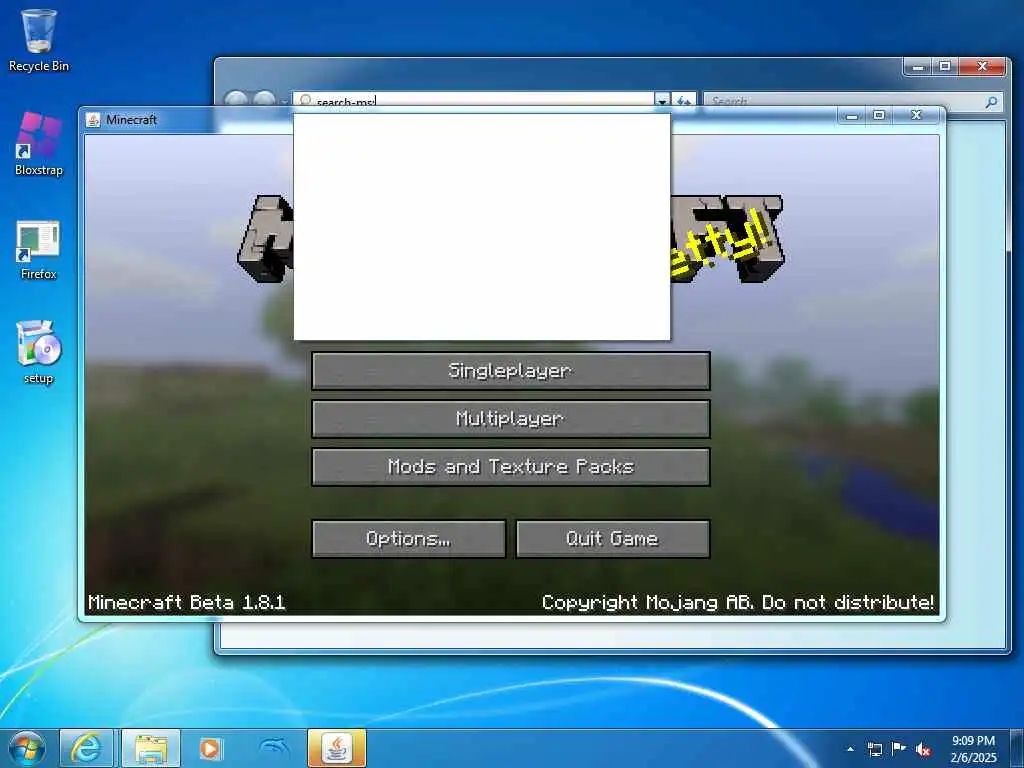Click the dolphin icon in the taskbar
The image size is (1024, 768).
(x=274, y=748)
